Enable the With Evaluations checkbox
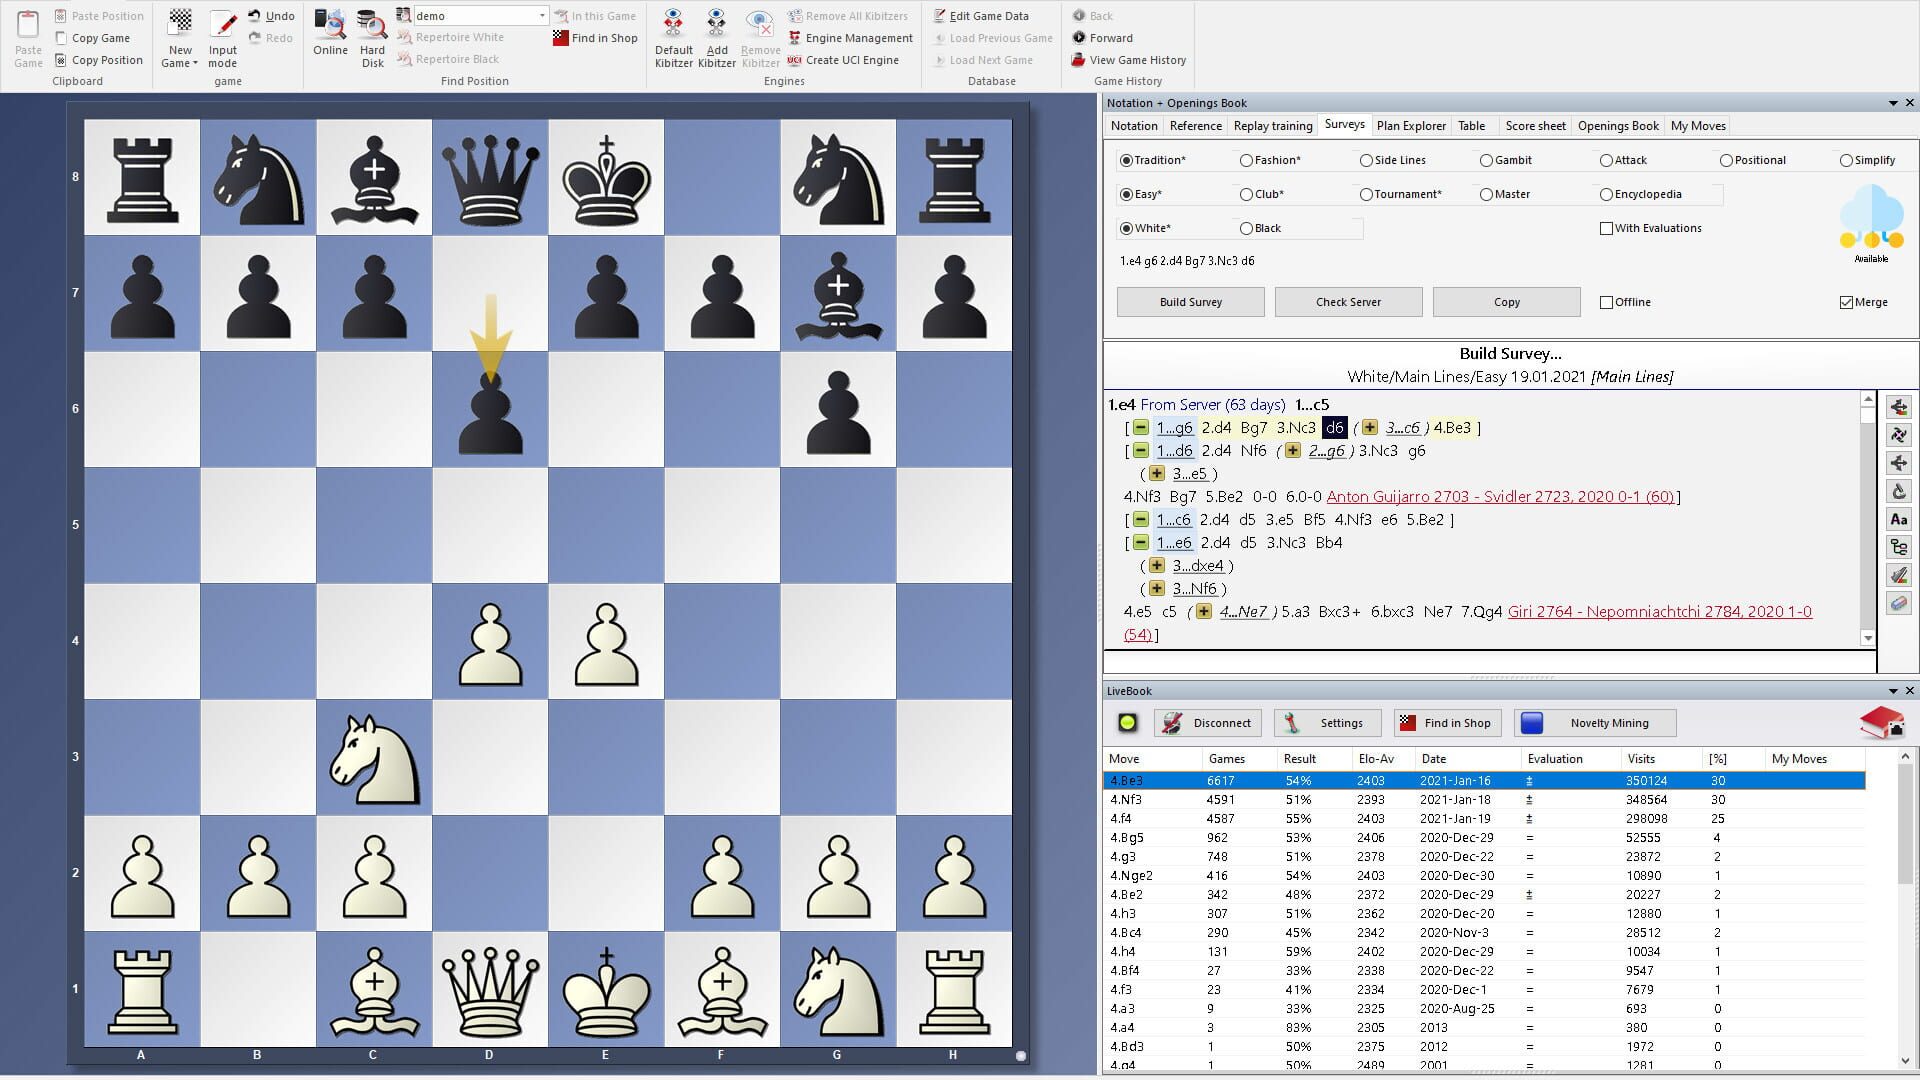This screenshot has width=1920, height=1080. tap(1606, 228)
